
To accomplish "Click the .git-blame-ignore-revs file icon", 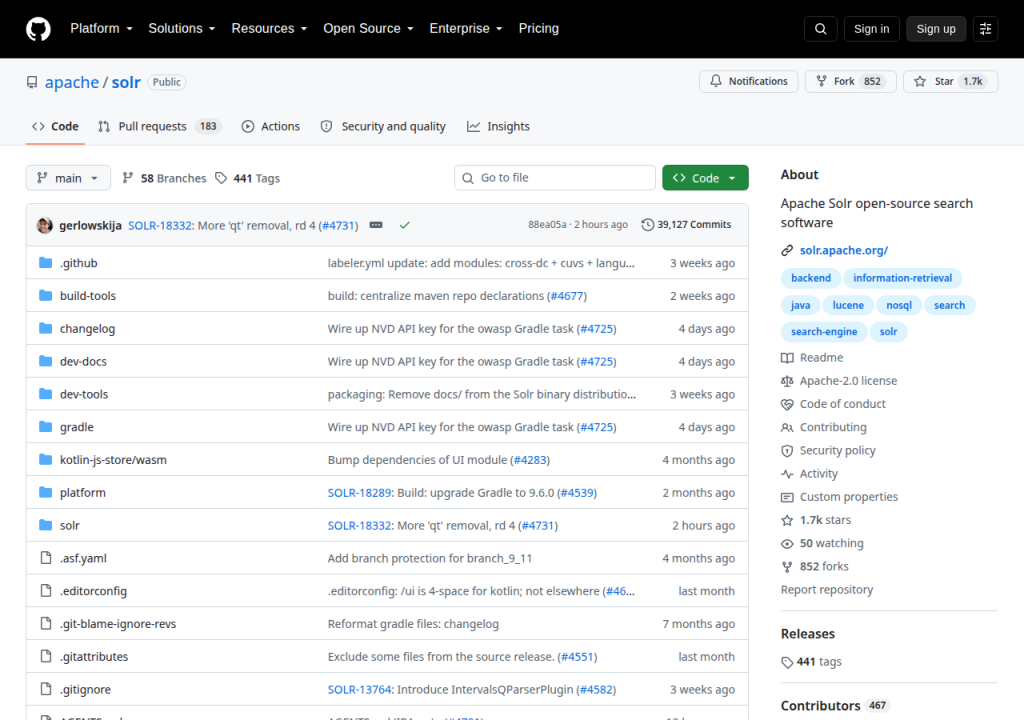I will pos(46,623).
